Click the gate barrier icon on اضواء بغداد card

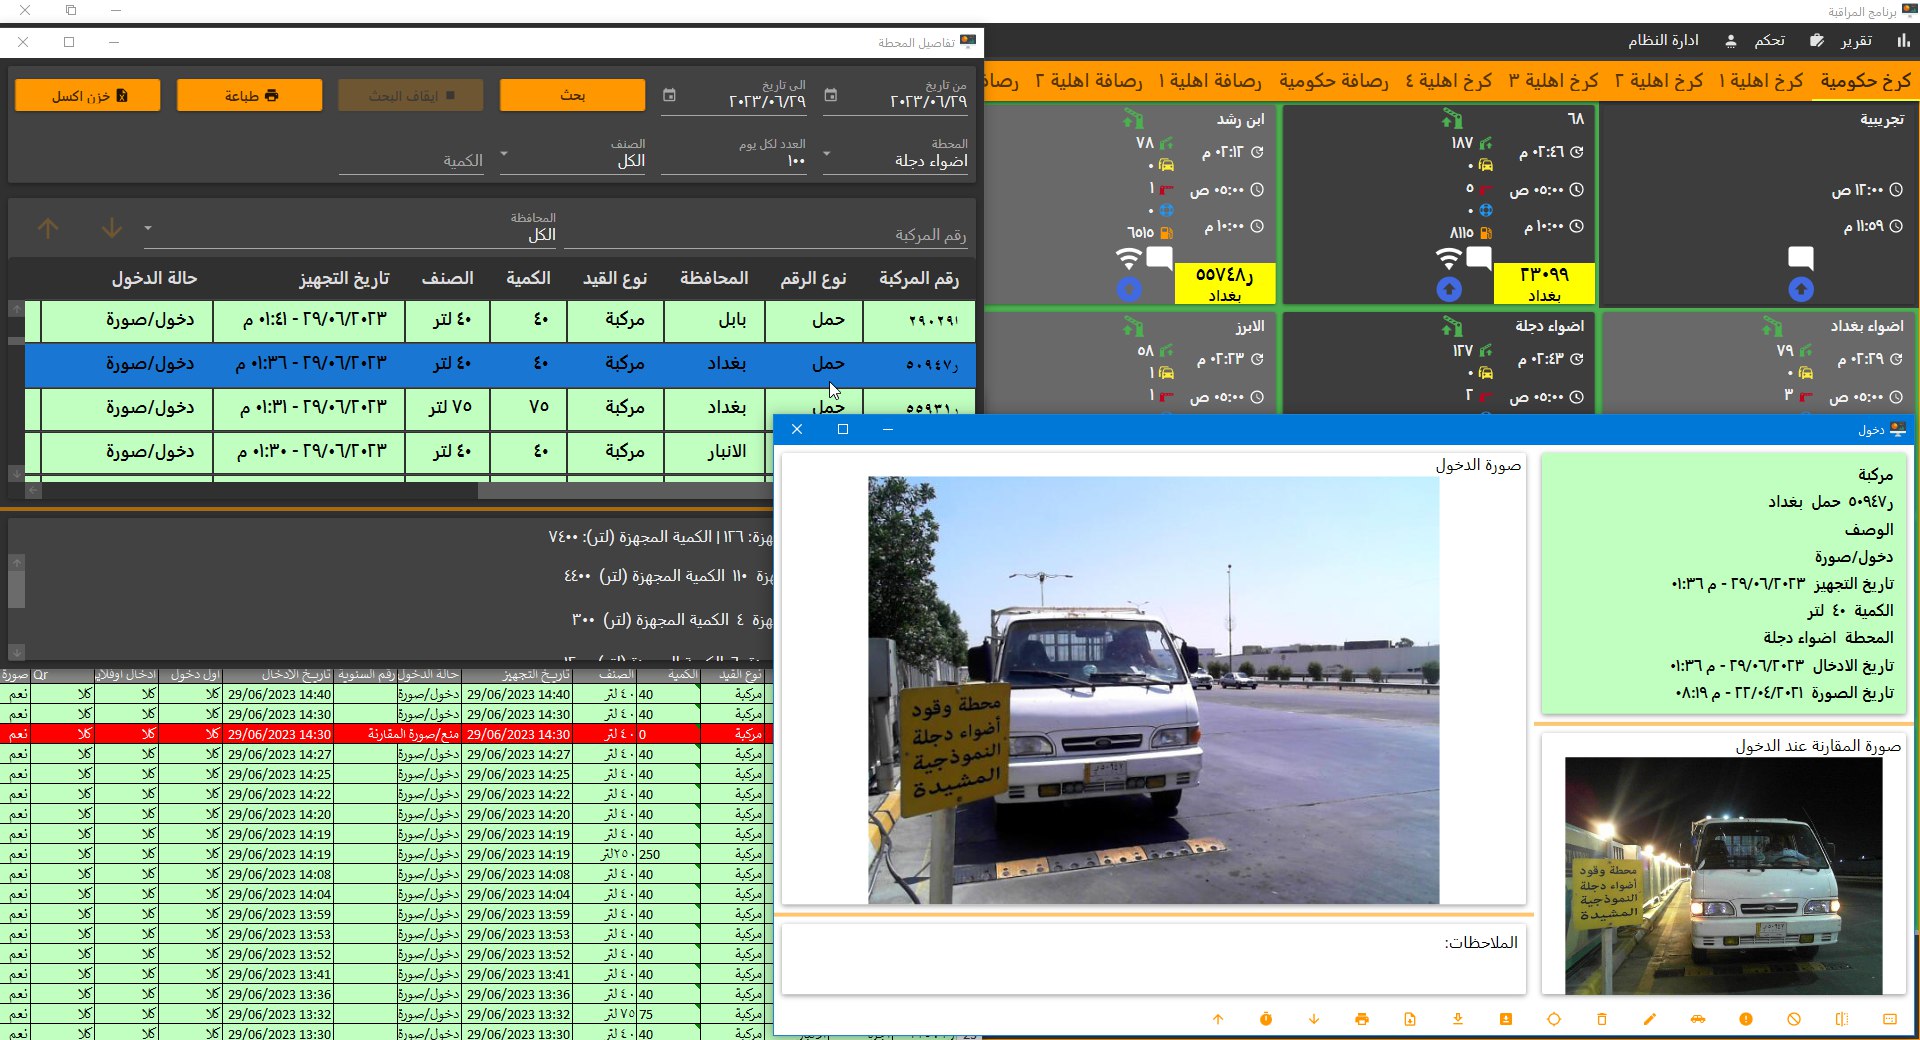[x=1772, y=326]
